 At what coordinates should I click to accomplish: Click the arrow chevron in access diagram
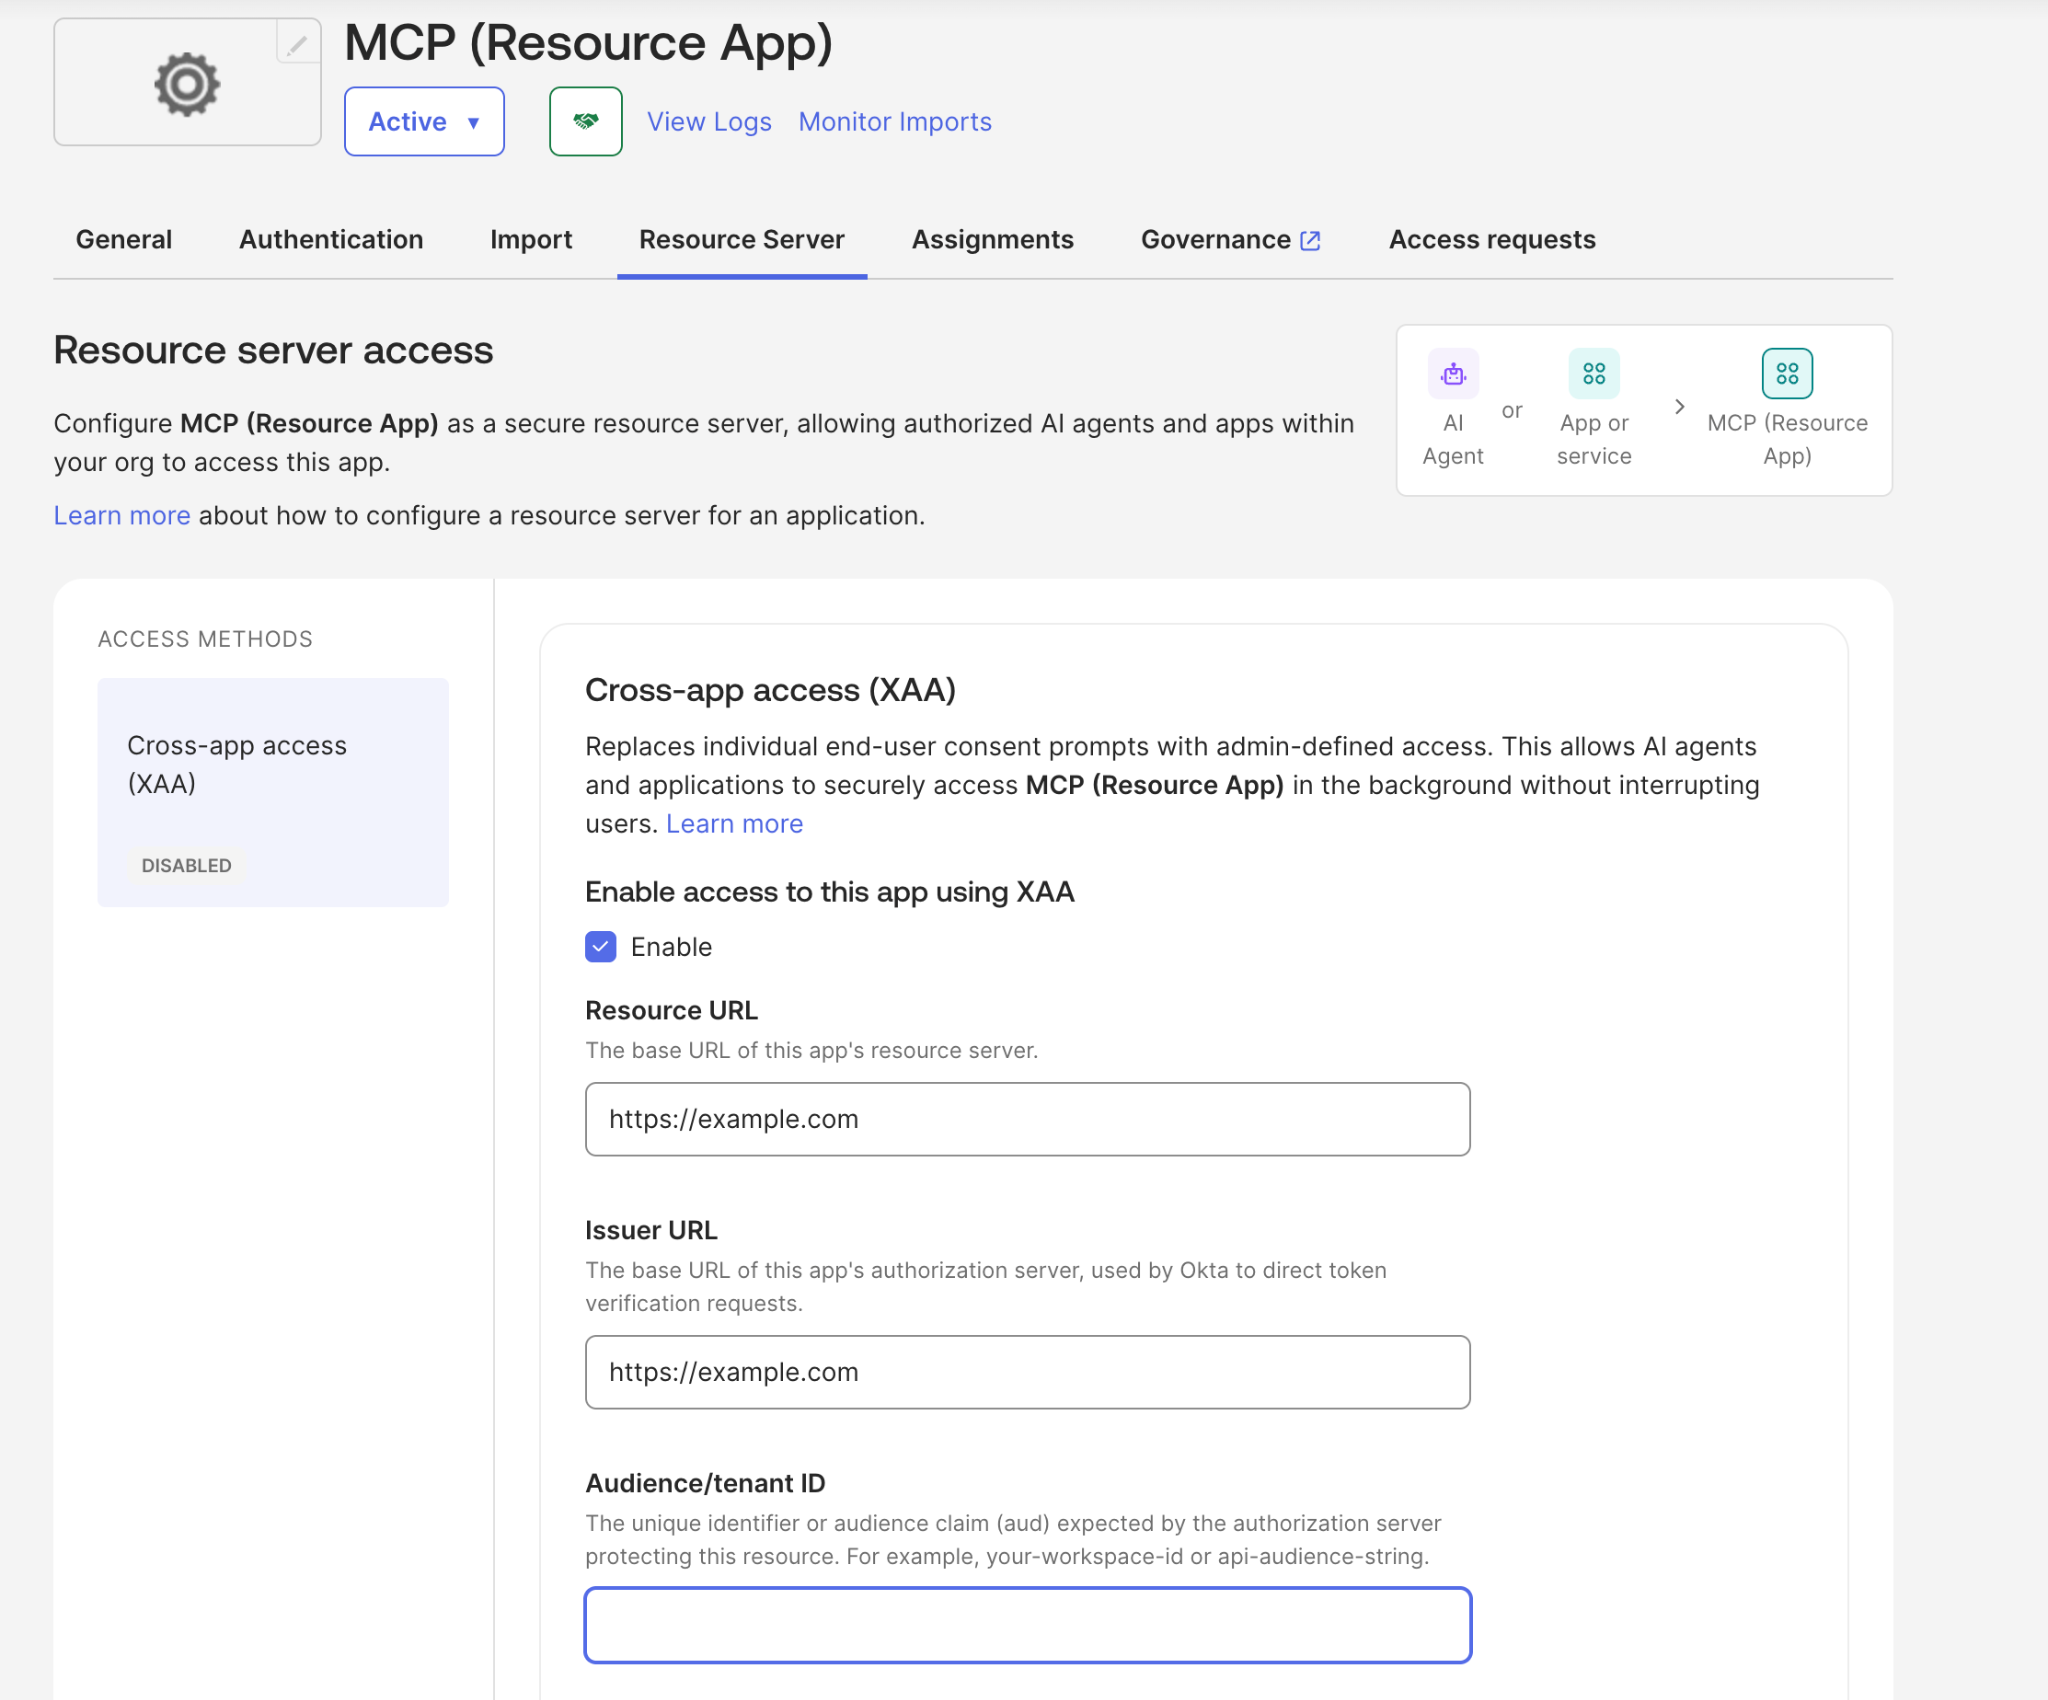coord(1680,407)
